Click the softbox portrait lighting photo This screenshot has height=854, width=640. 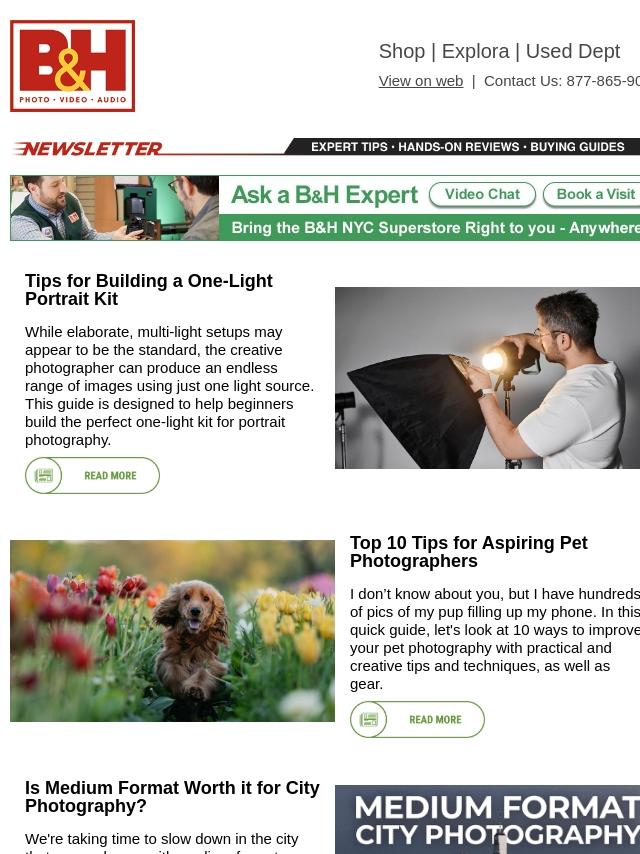[x=487, y=378]
